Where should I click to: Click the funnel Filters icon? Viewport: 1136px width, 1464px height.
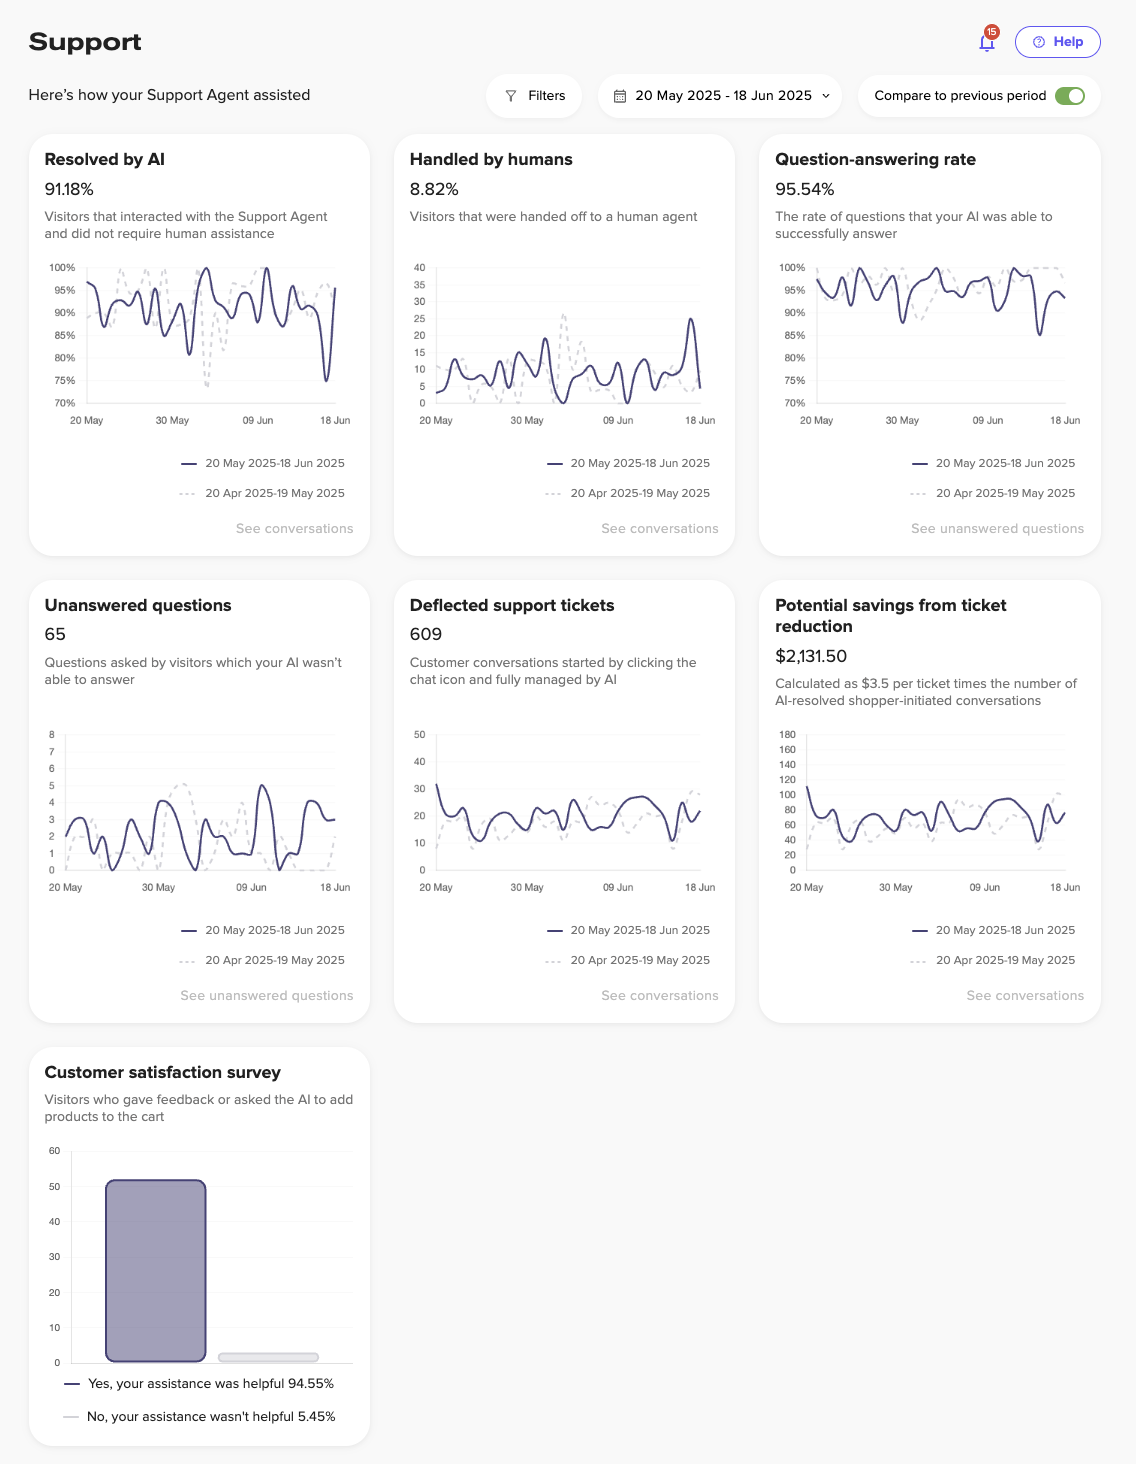coord(511,96)
